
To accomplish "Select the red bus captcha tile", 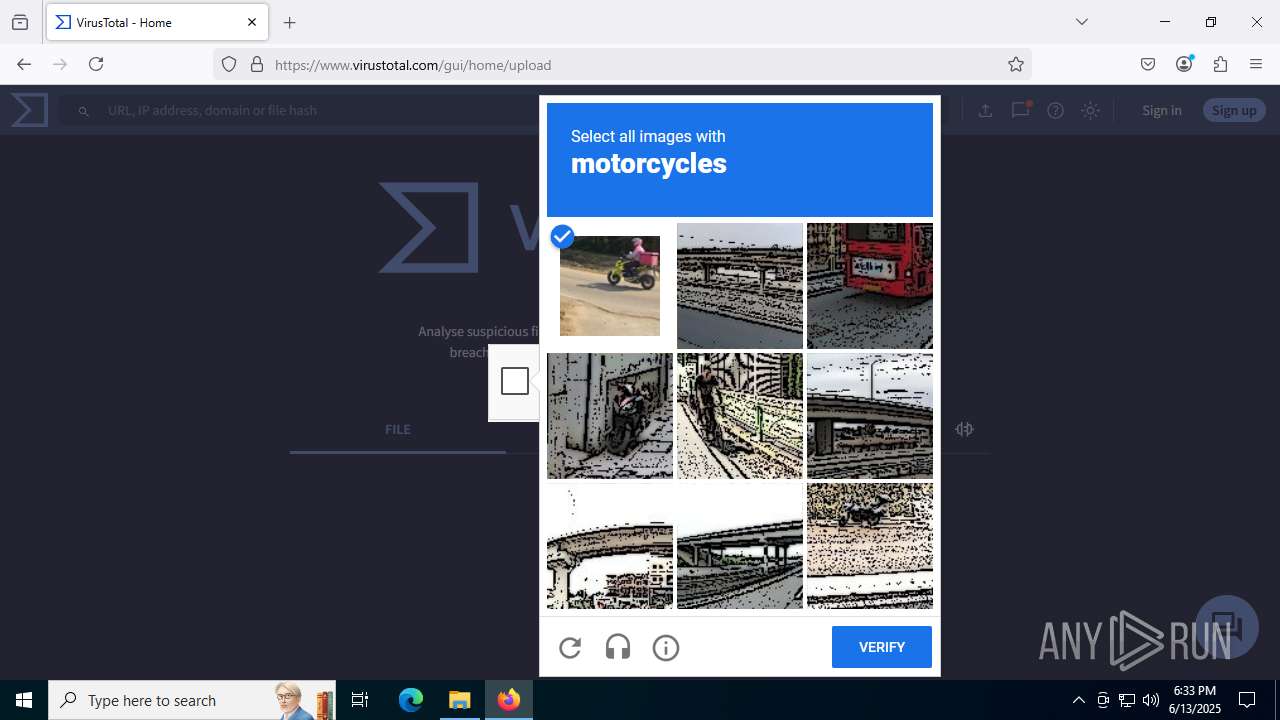I will (x=870, y=286).
